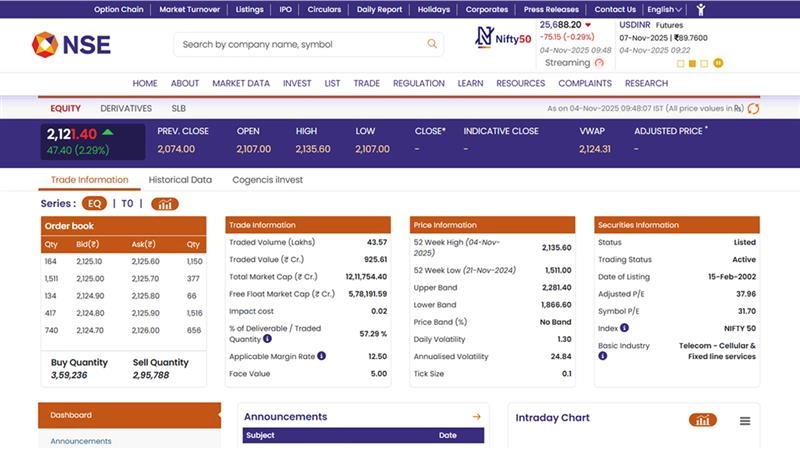Click the refresh icon beside price timestamp
The image size is (800, 450).
tap(753, 108)
